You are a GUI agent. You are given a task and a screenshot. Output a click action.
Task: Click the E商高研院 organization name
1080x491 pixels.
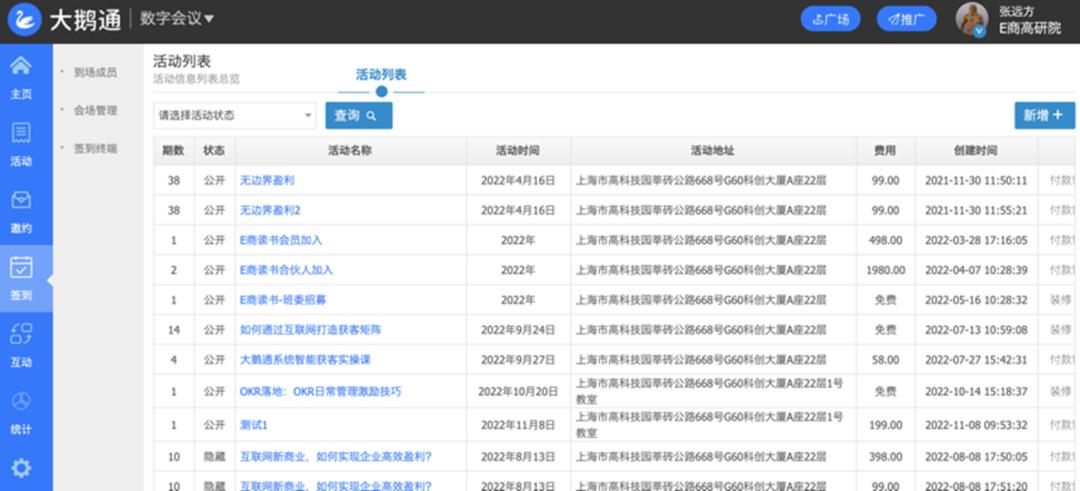pos(1030,28)
